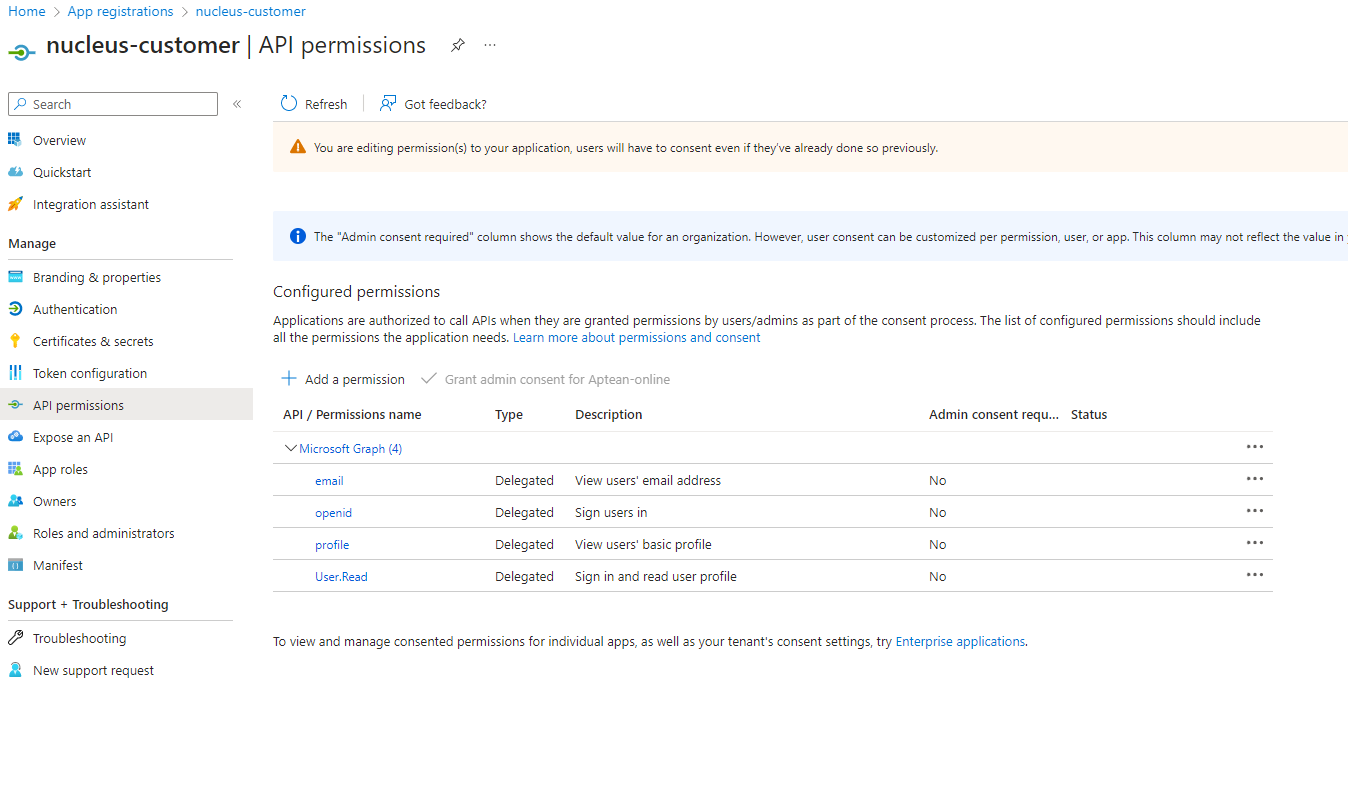Open the User.Read permission link
The height and width of the screenshot is (794, 1348).
pos(341,577)
